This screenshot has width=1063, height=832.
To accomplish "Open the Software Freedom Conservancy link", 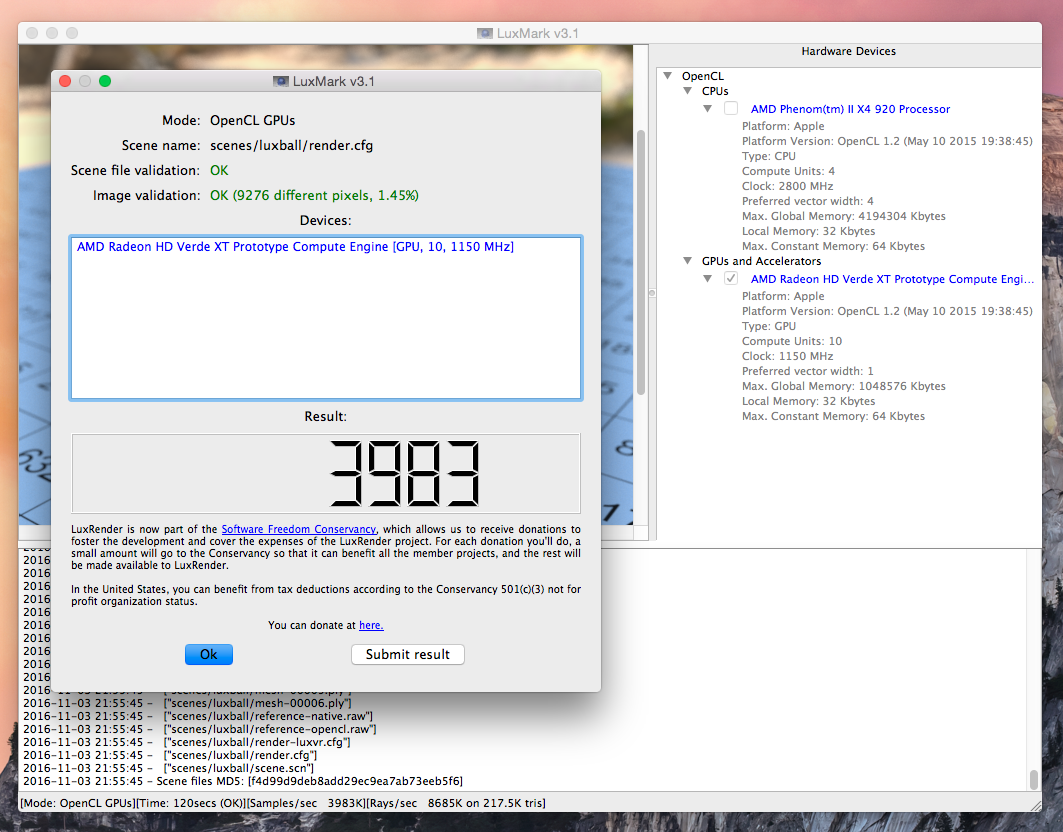I will (298, 529).
